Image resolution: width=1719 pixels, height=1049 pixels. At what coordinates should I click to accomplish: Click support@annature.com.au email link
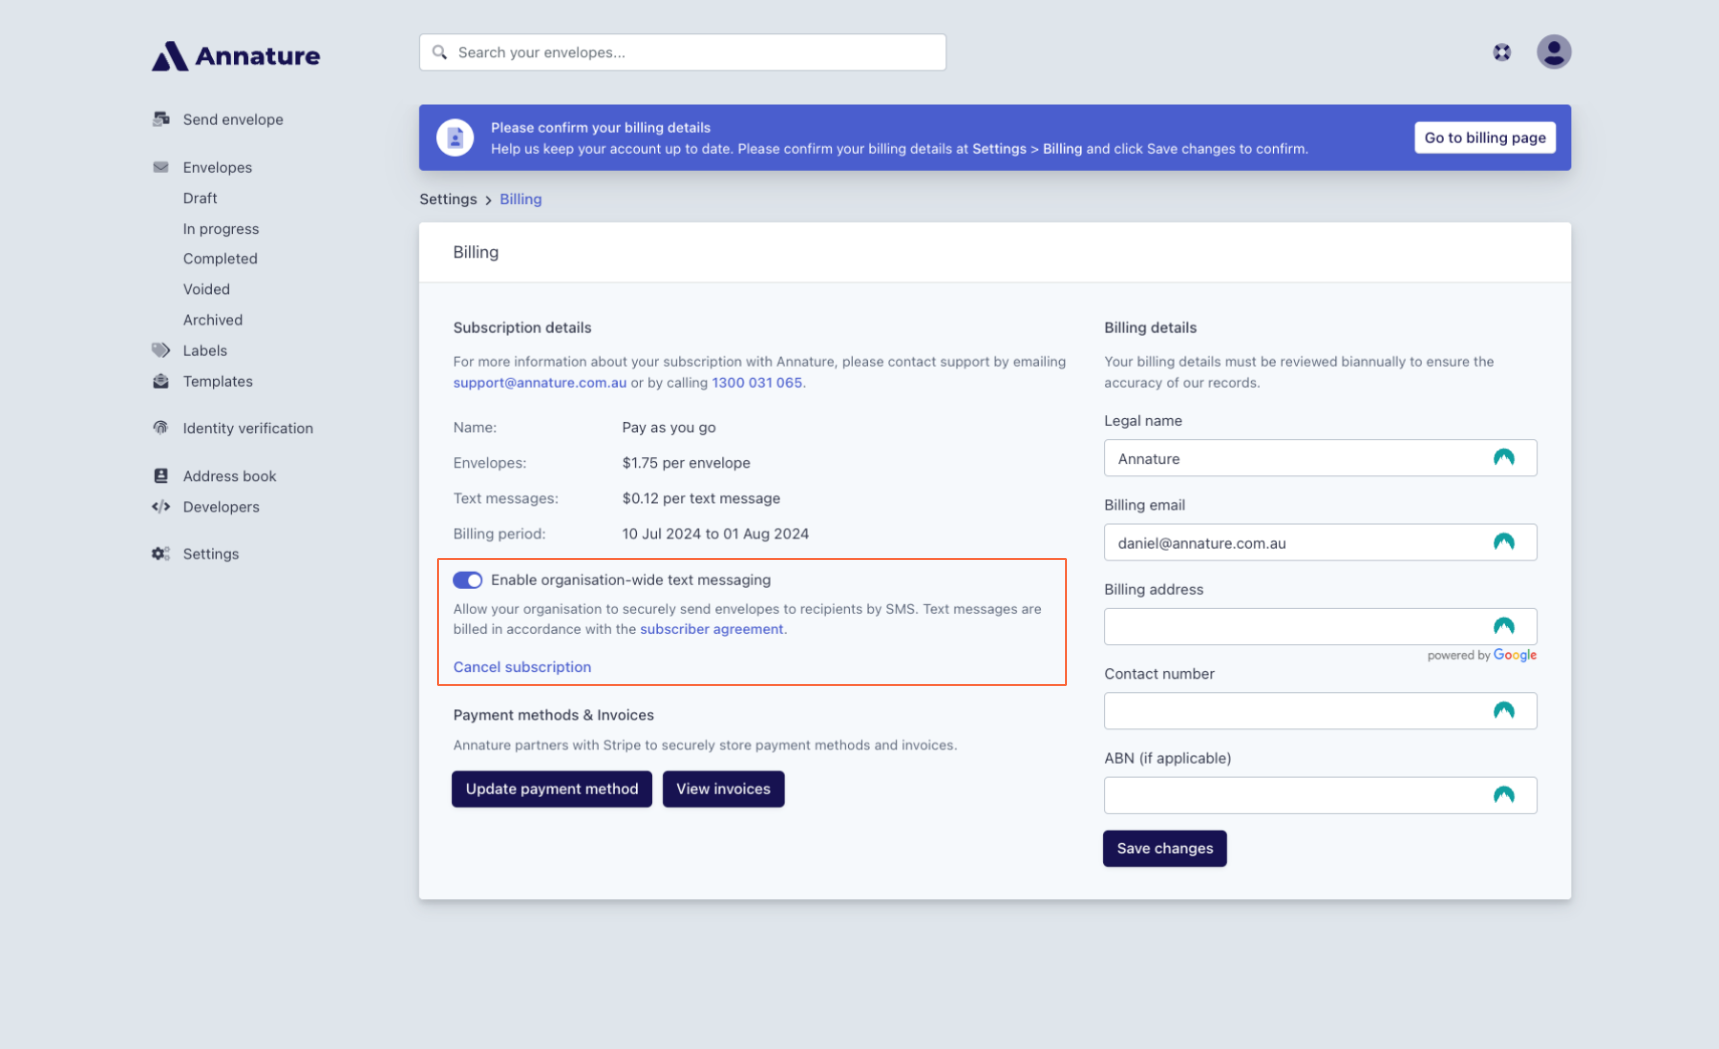[x=540, y=383]
